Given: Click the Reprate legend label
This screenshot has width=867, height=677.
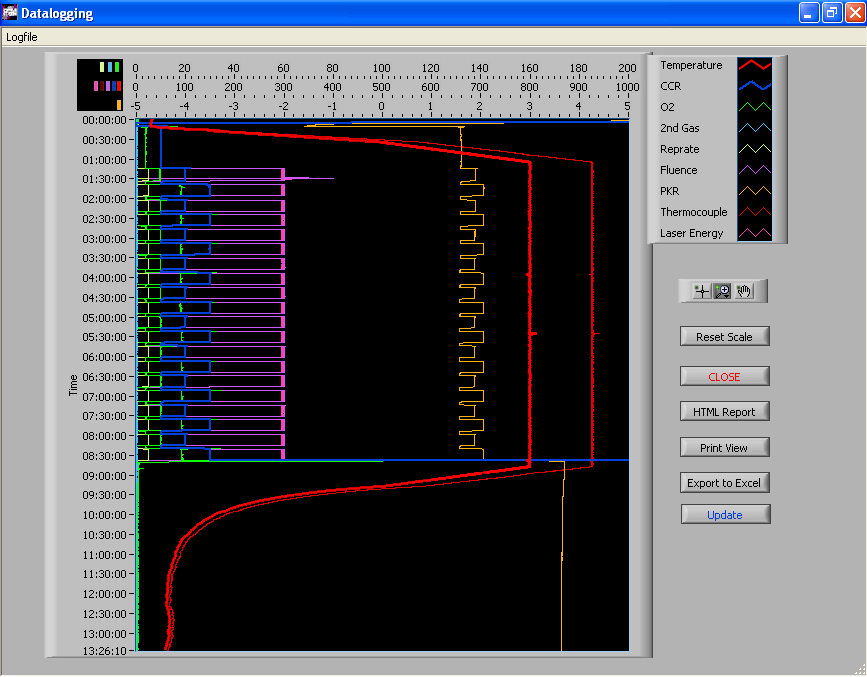Looking at the screenshot, I should [680, 149].
